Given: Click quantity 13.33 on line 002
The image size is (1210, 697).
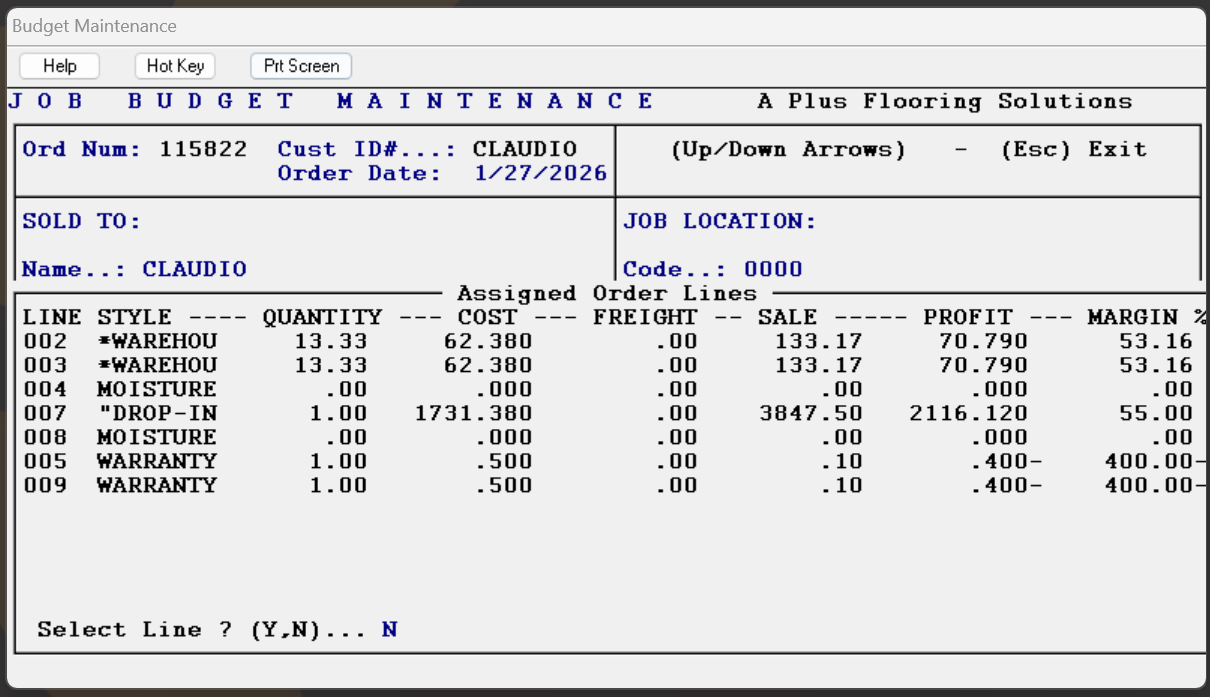Looking at the screenshot, I should (331, 341).
